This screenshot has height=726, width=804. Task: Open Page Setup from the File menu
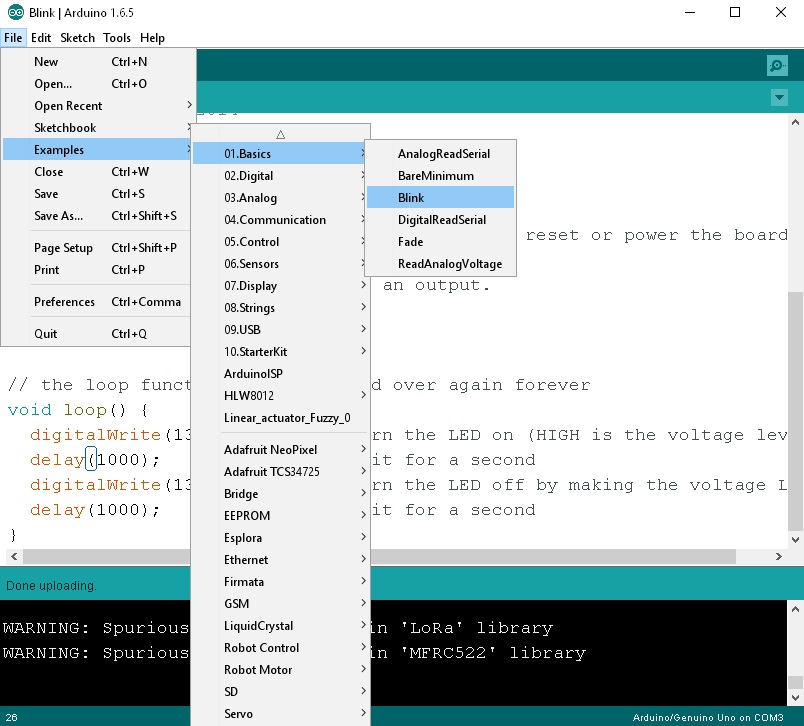click(96, 248)
